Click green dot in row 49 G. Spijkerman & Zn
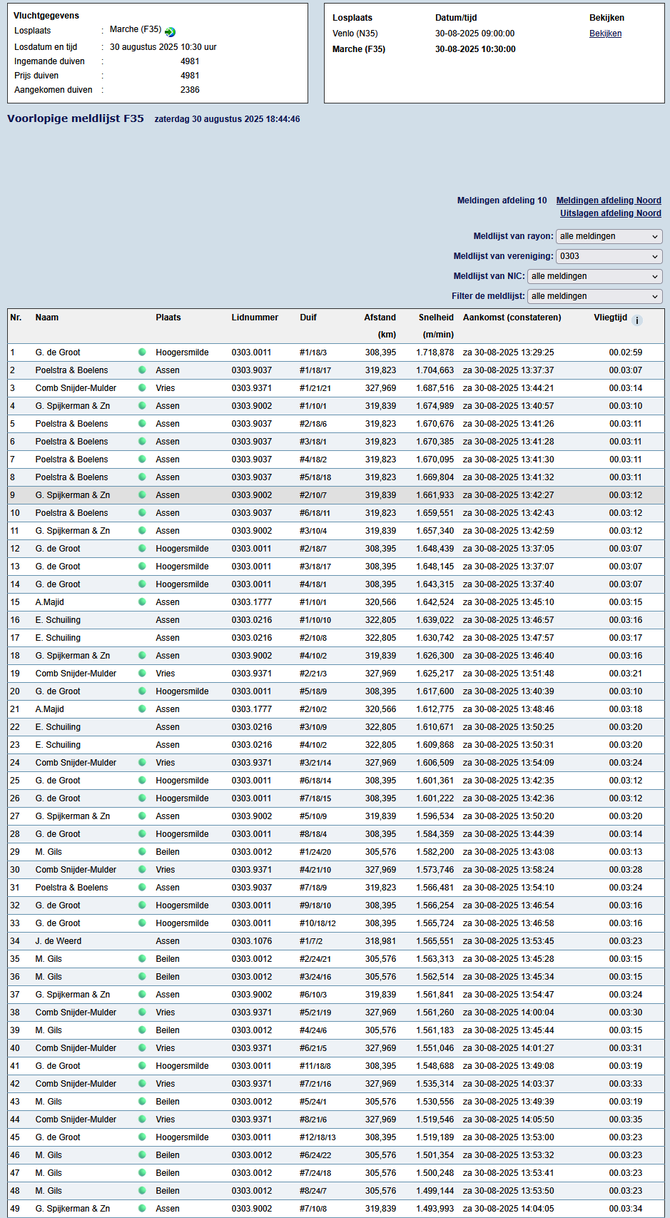 pos(142,1209)
